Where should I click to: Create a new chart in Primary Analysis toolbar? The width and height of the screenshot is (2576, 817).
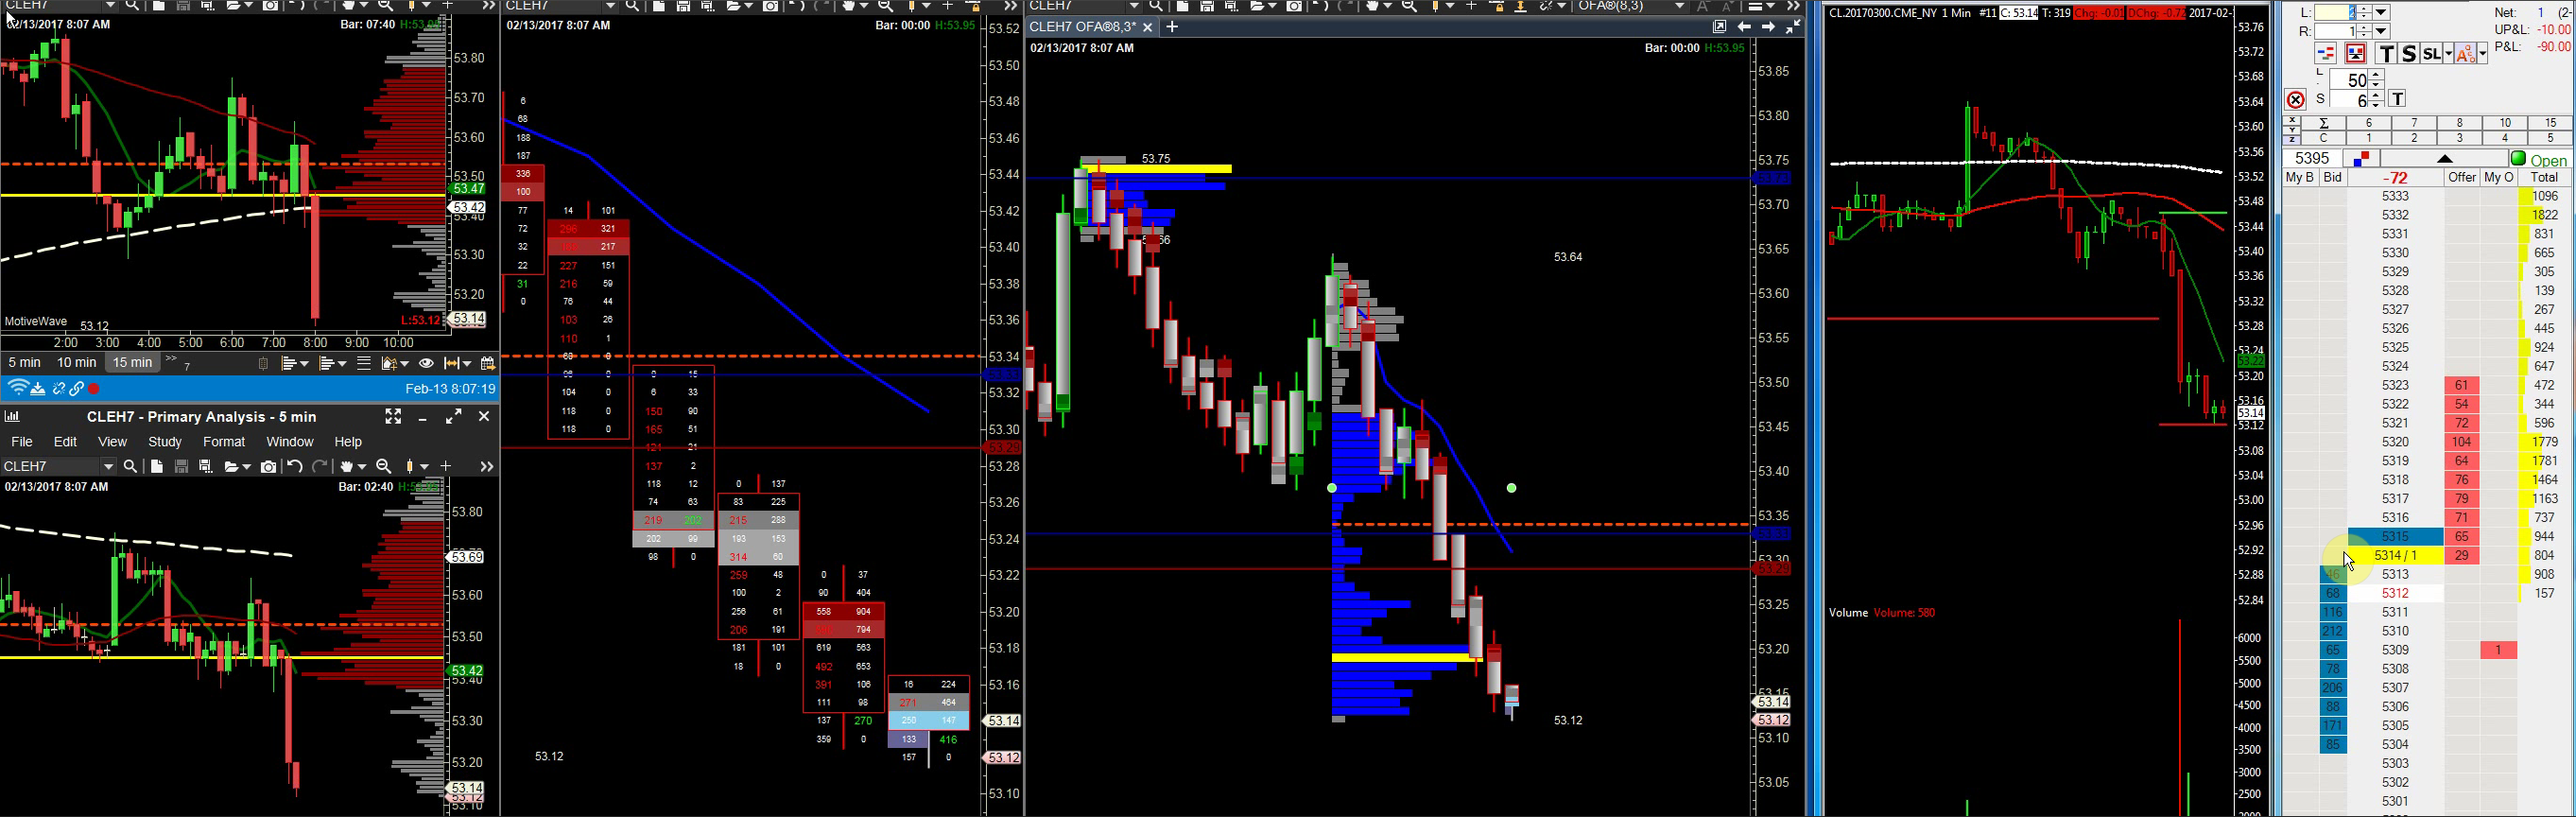coord(157,466)
